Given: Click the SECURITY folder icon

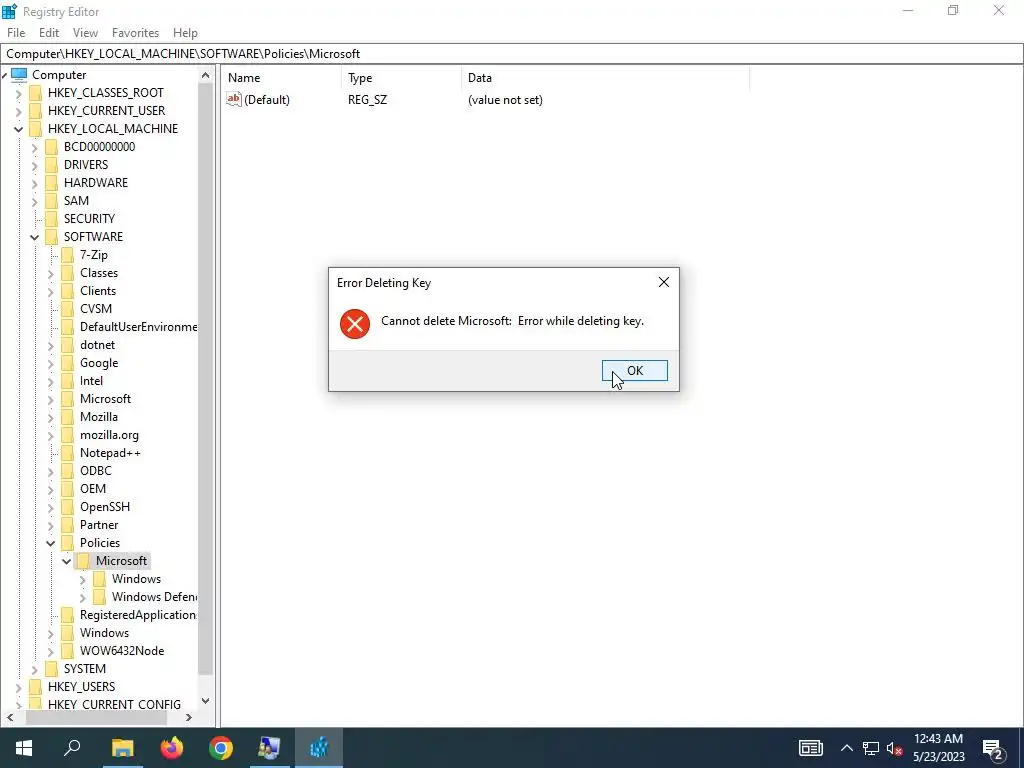Looking at the screenshot, I should [x=52, y=218].
